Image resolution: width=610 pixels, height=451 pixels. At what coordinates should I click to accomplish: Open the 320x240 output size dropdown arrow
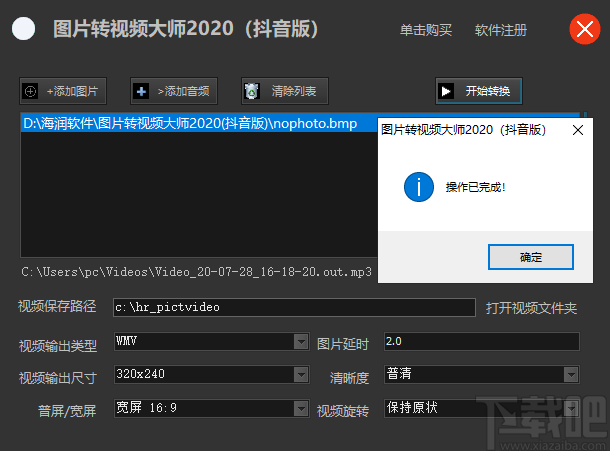point(301,375)
